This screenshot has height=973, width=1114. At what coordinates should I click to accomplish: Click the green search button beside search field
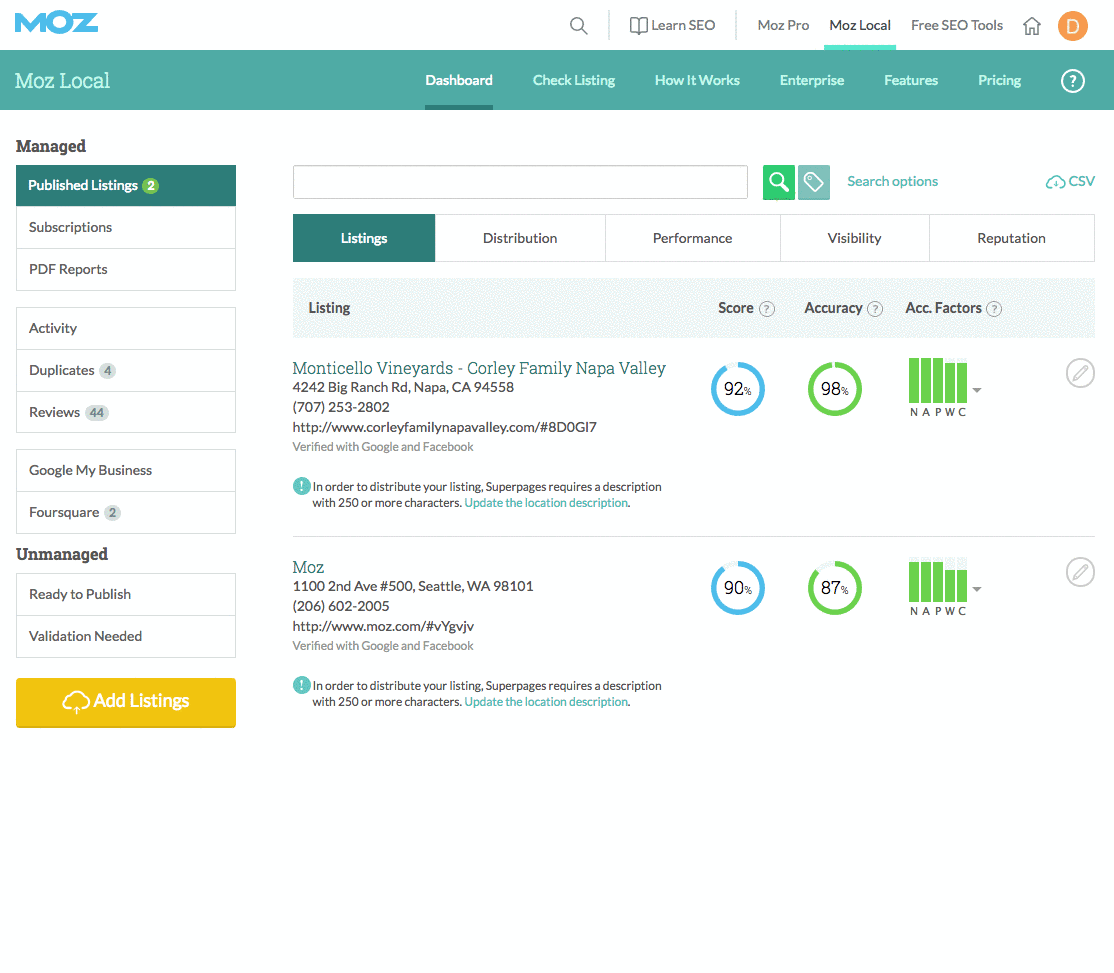[x=779, y=183]
